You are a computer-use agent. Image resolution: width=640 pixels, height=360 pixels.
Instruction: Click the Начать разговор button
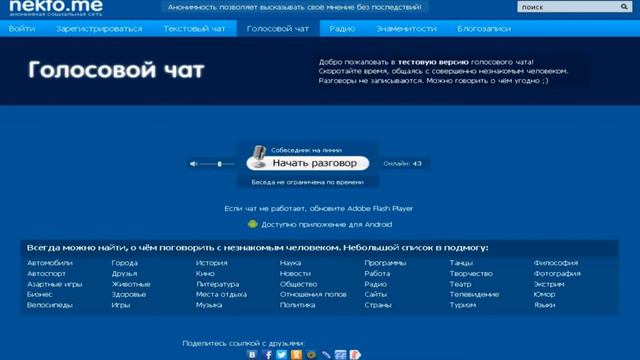tap(308, 163)
